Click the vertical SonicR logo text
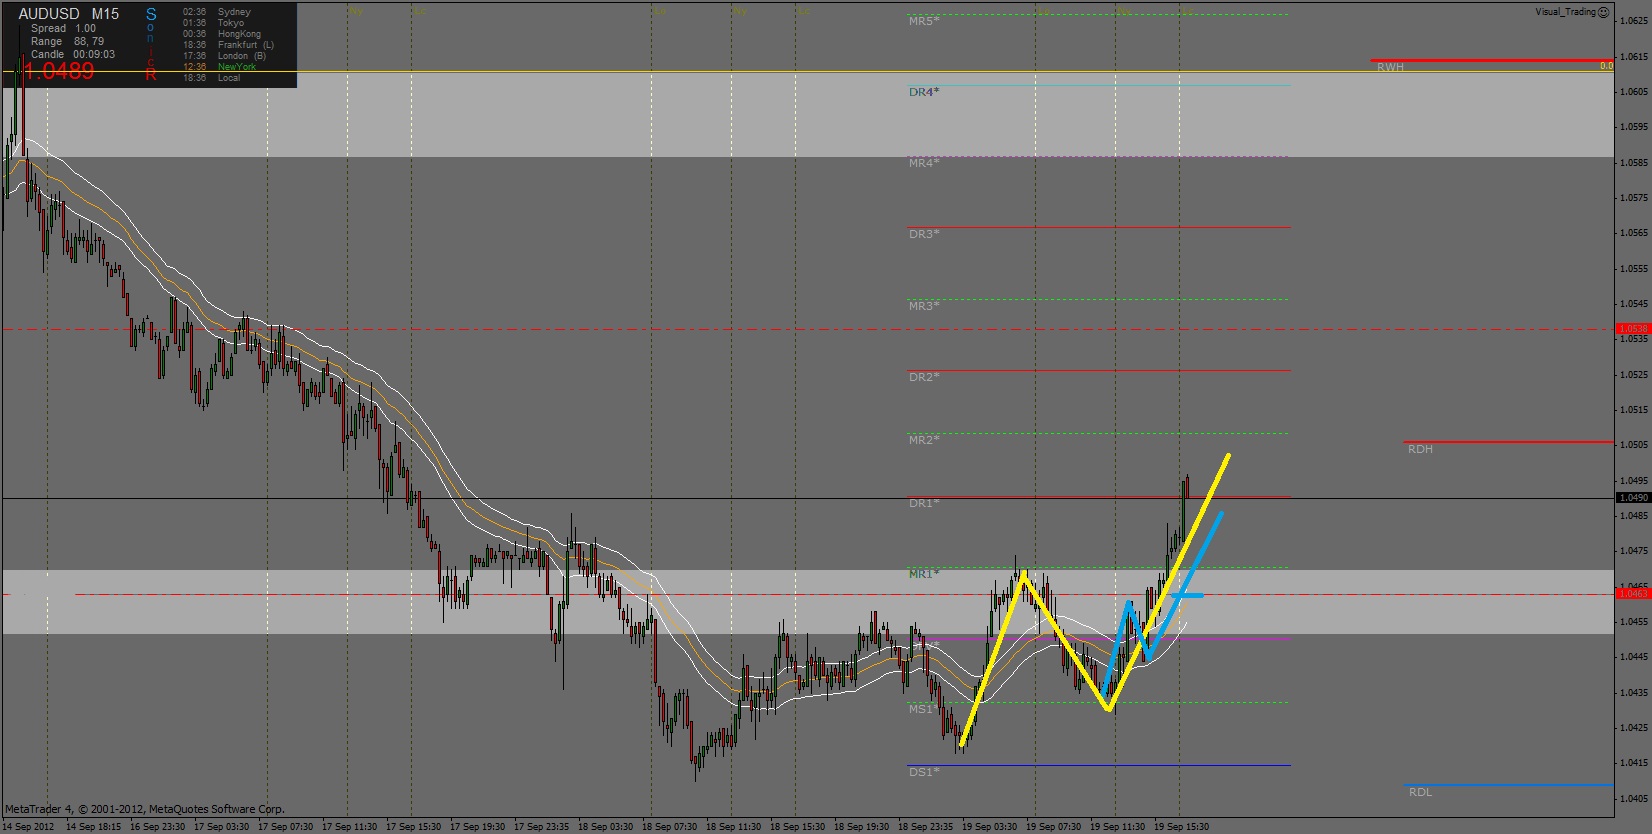The height and width of the screenshot is (834, 1652). pyautogui.click(x=151, y=44)
